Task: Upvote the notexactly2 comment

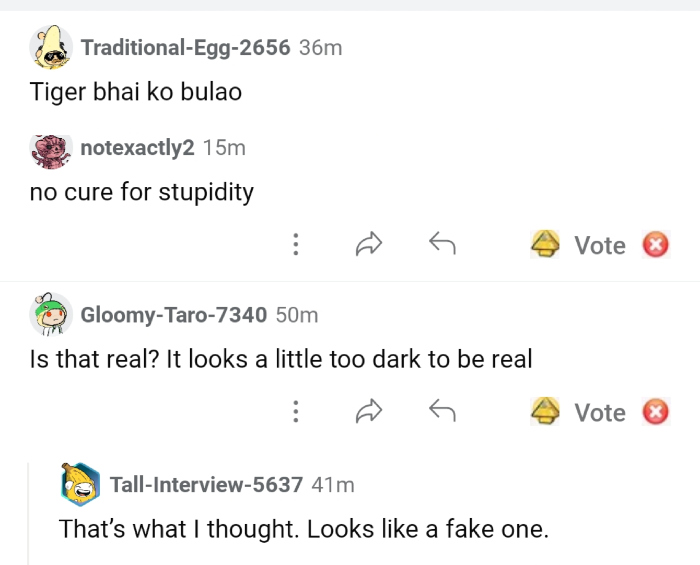Action: (545, 245)
